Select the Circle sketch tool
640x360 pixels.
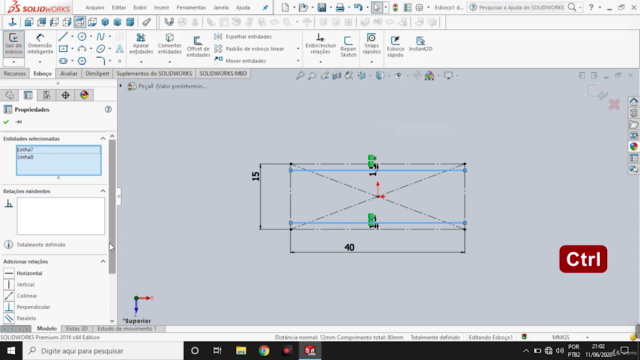[x=82, y=37]
